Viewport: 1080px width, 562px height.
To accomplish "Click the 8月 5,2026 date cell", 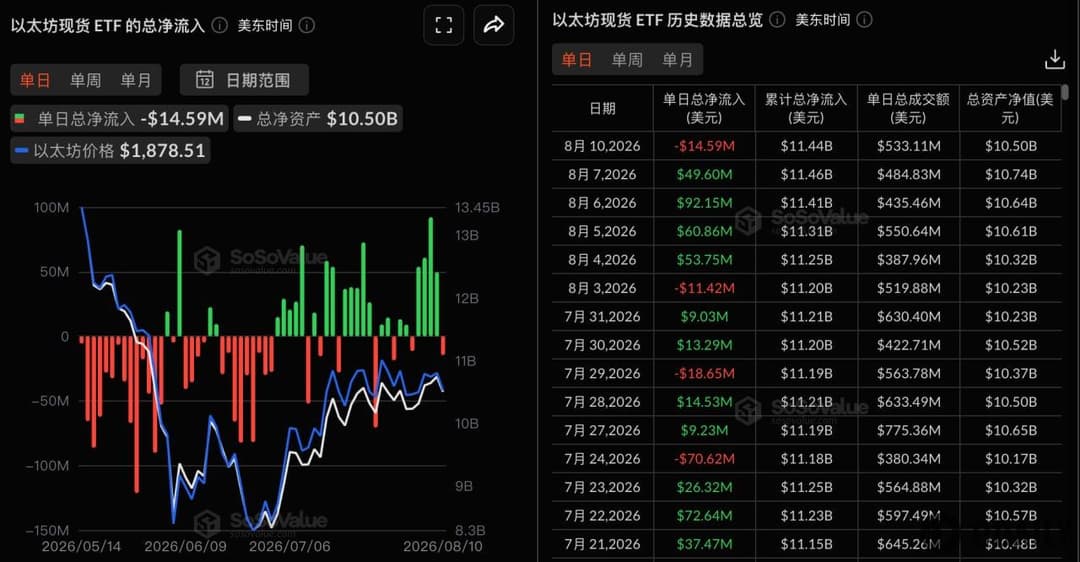I will click(x=602, y=231).
